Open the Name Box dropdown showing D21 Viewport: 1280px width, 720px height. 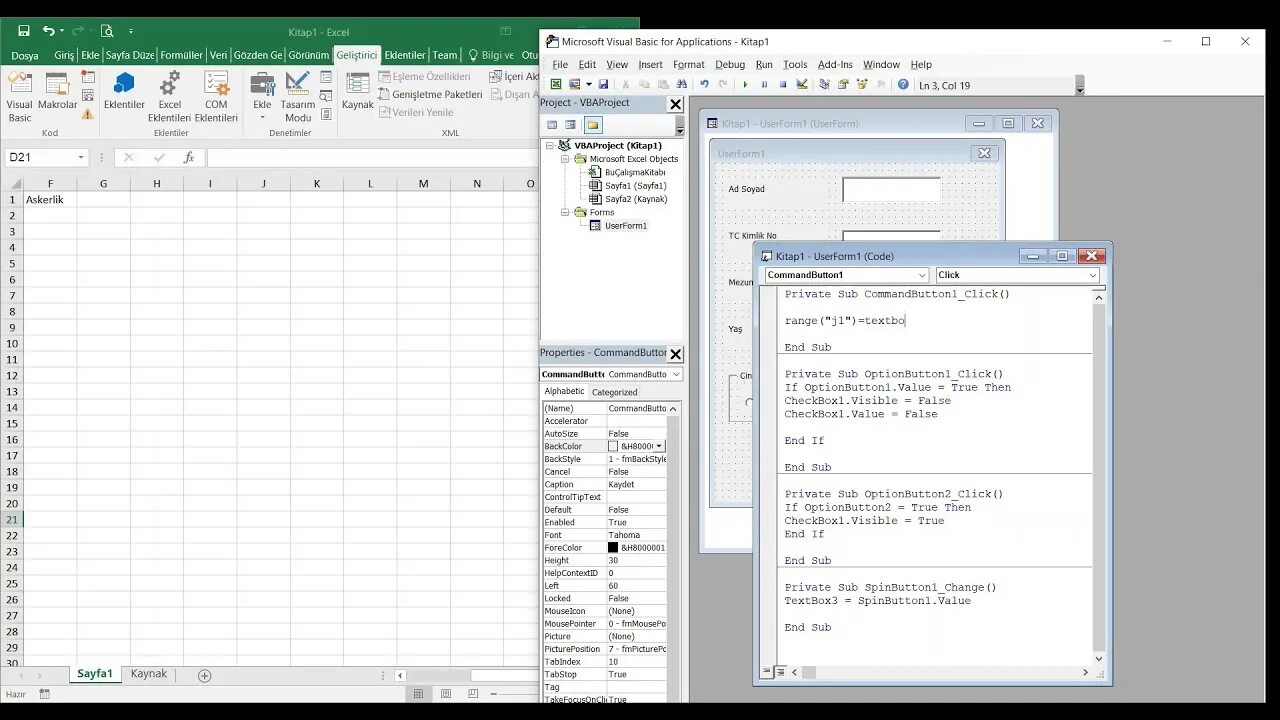(x=81, y=157)
